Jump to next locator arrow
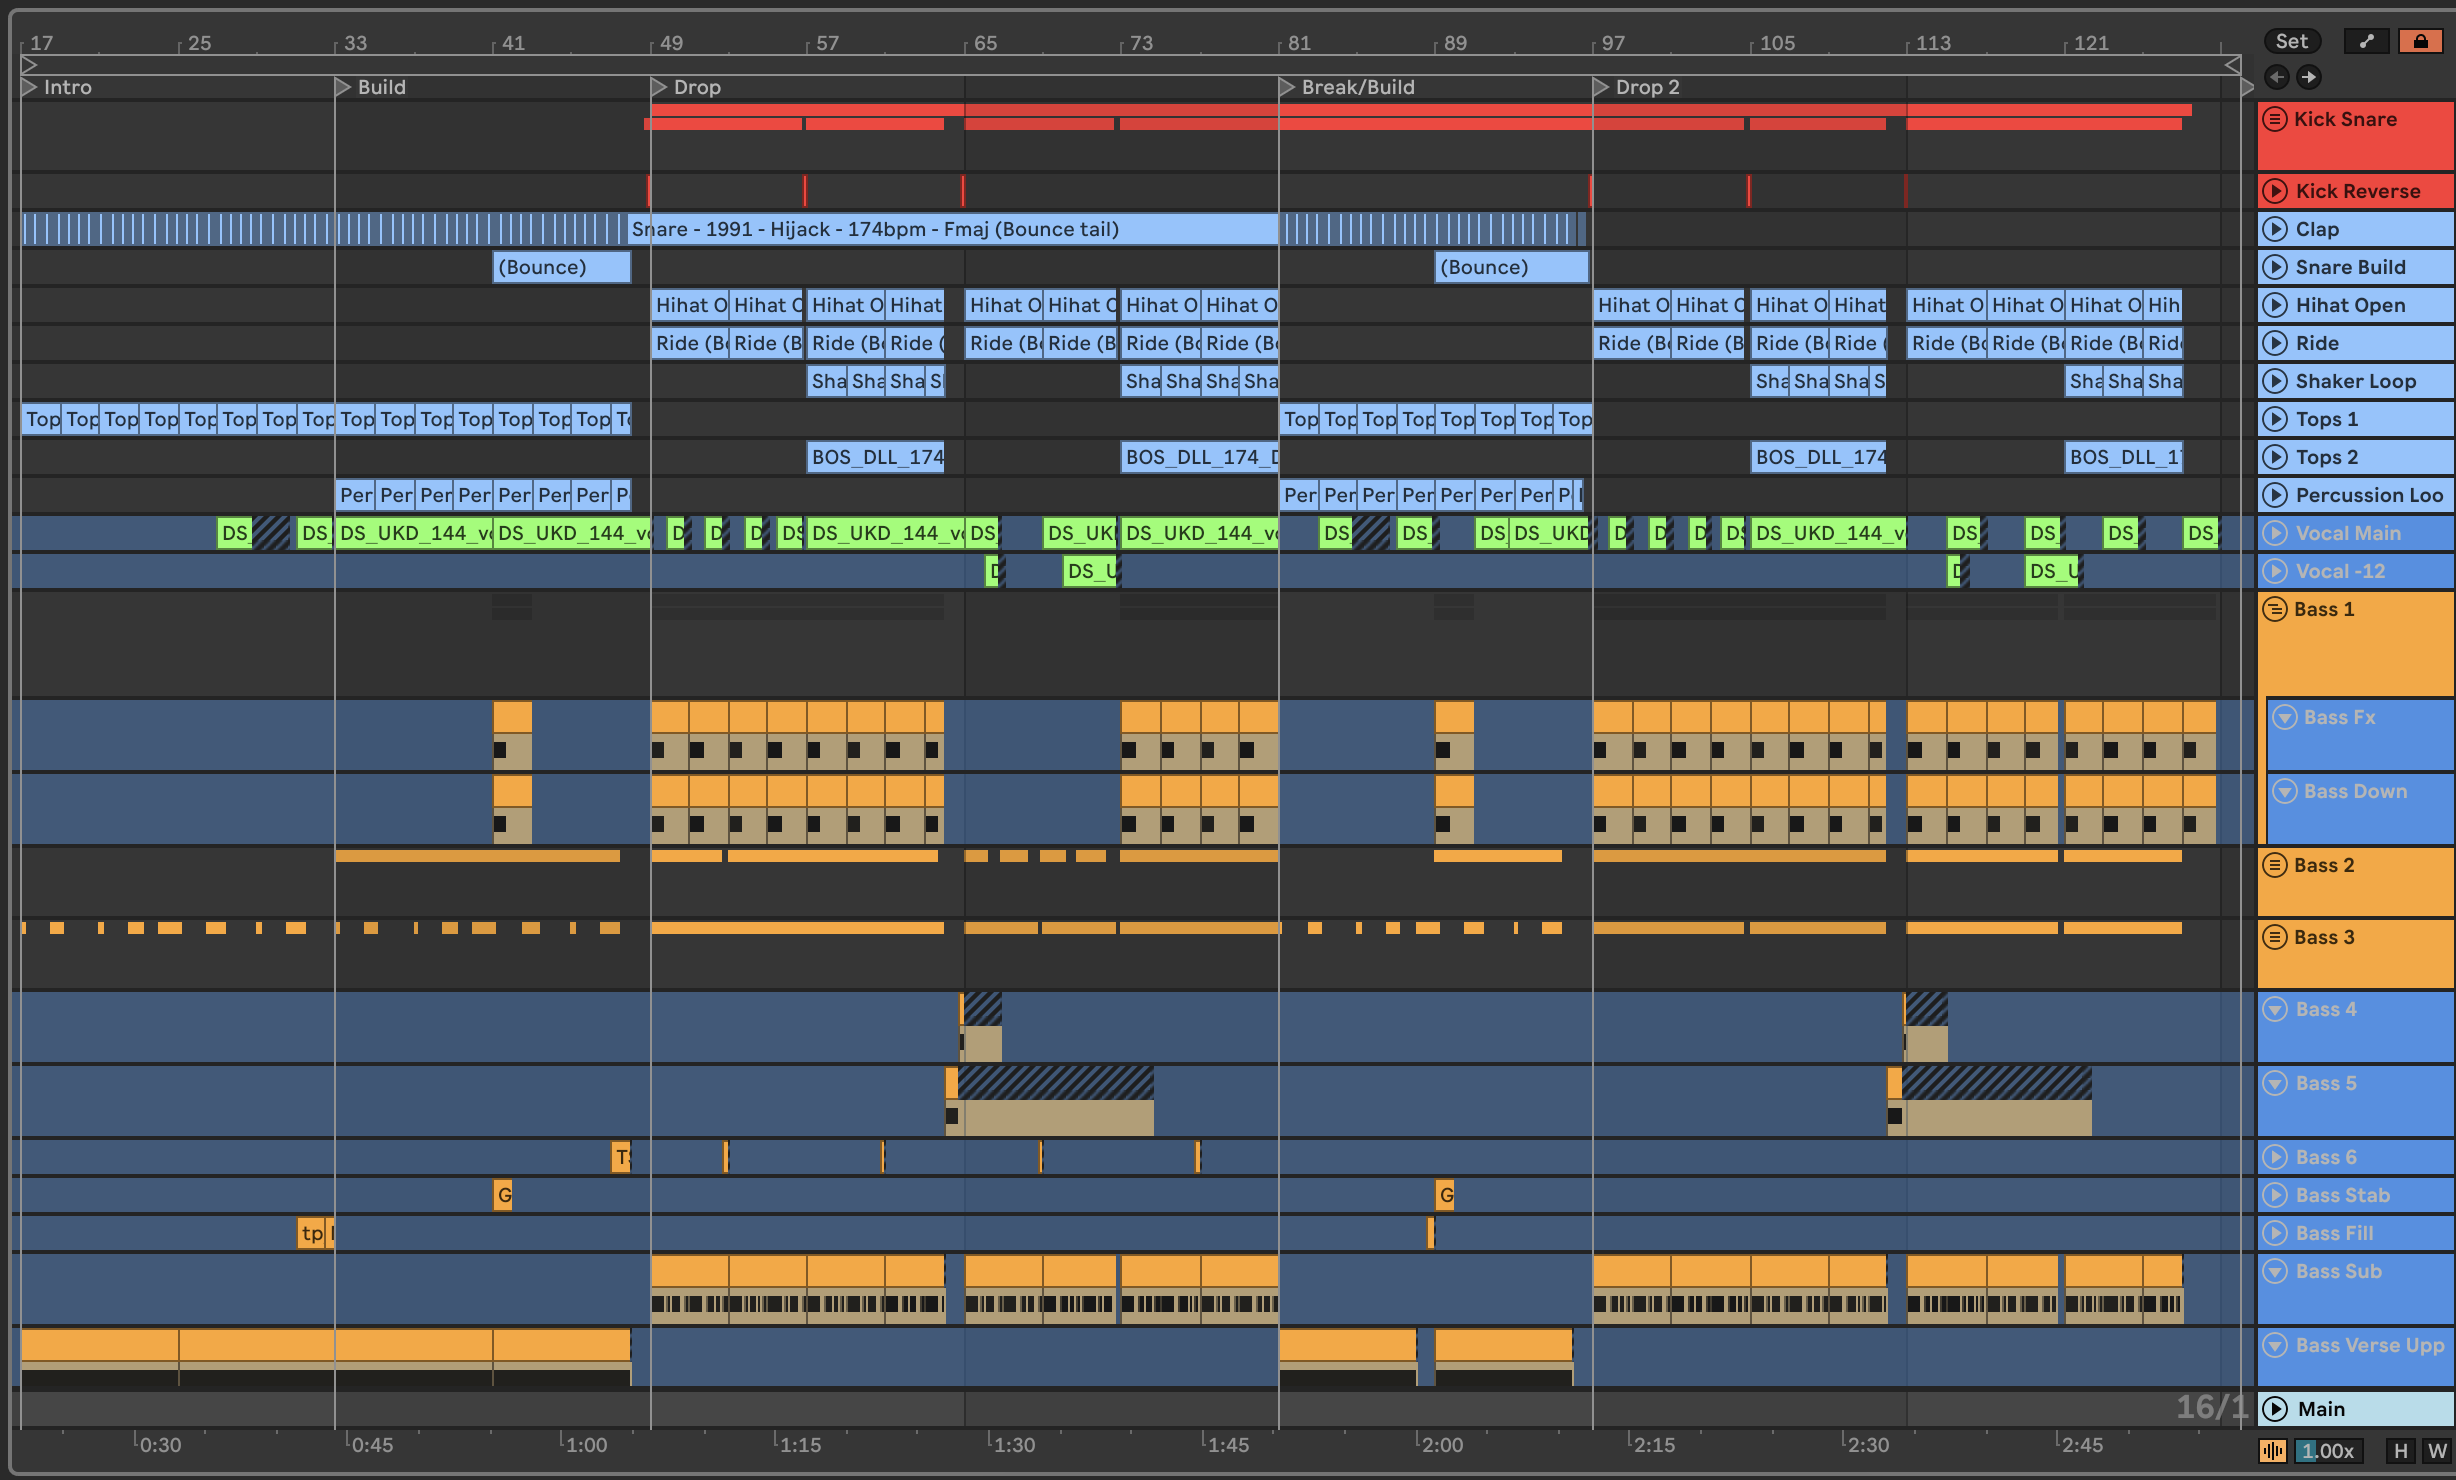Image resolution: width=2456 pixels, height=1480 pixels. pyautogui.click(x=2309, y=77)
